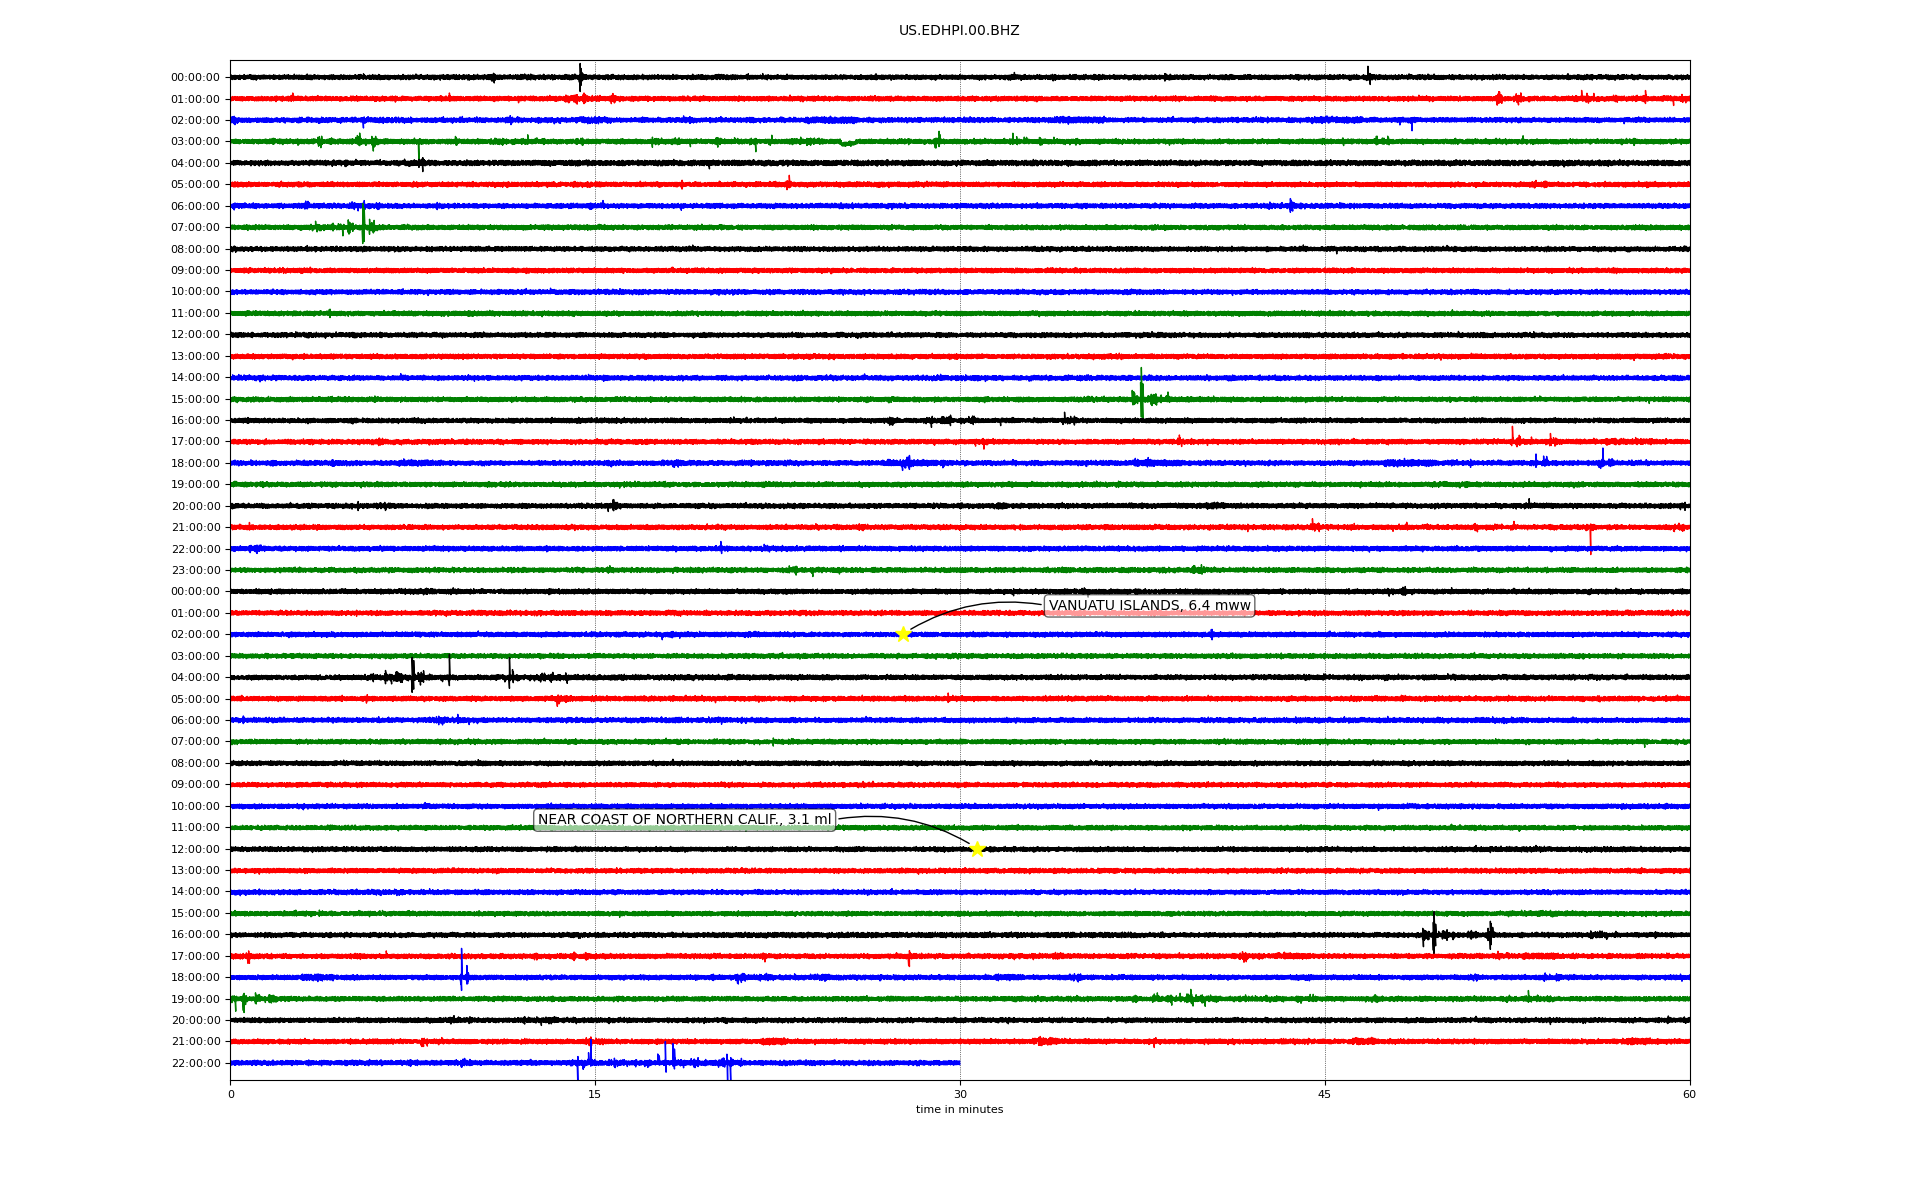Click the 60 tick label on x-axis
The width and height of the screenshot is (1920, 1200).
[1689, 1094]
